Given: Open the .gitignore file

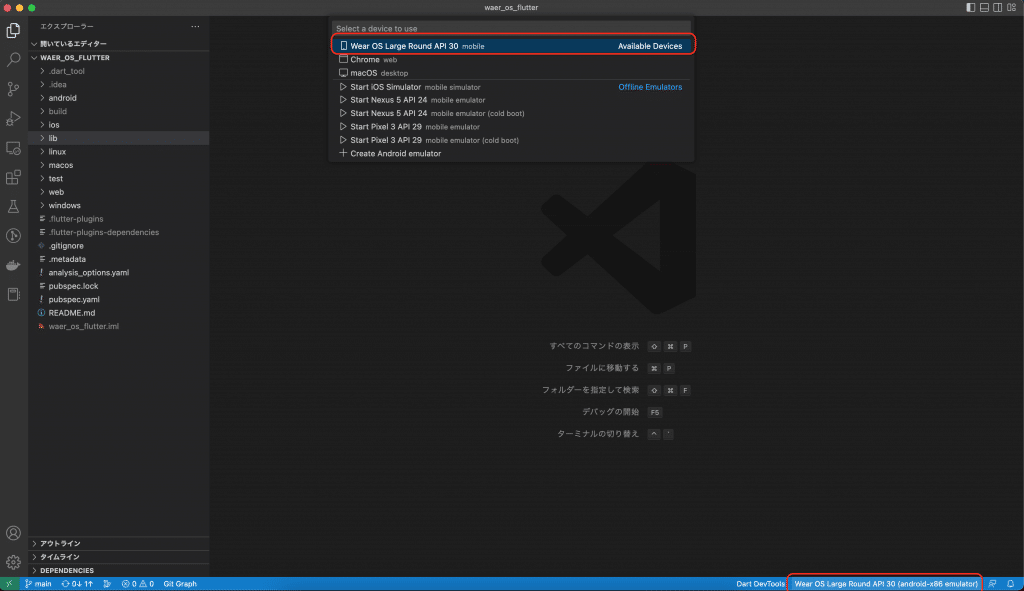Looking at the screenshot, I should pos(119,246).
